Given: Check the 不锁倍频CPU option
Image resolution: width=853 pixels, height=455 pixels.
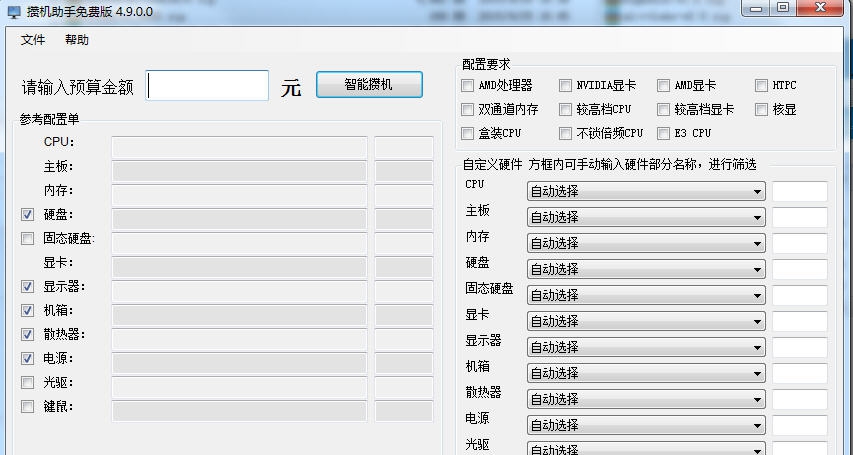Looking at the screenshot, I should point(565,133).
